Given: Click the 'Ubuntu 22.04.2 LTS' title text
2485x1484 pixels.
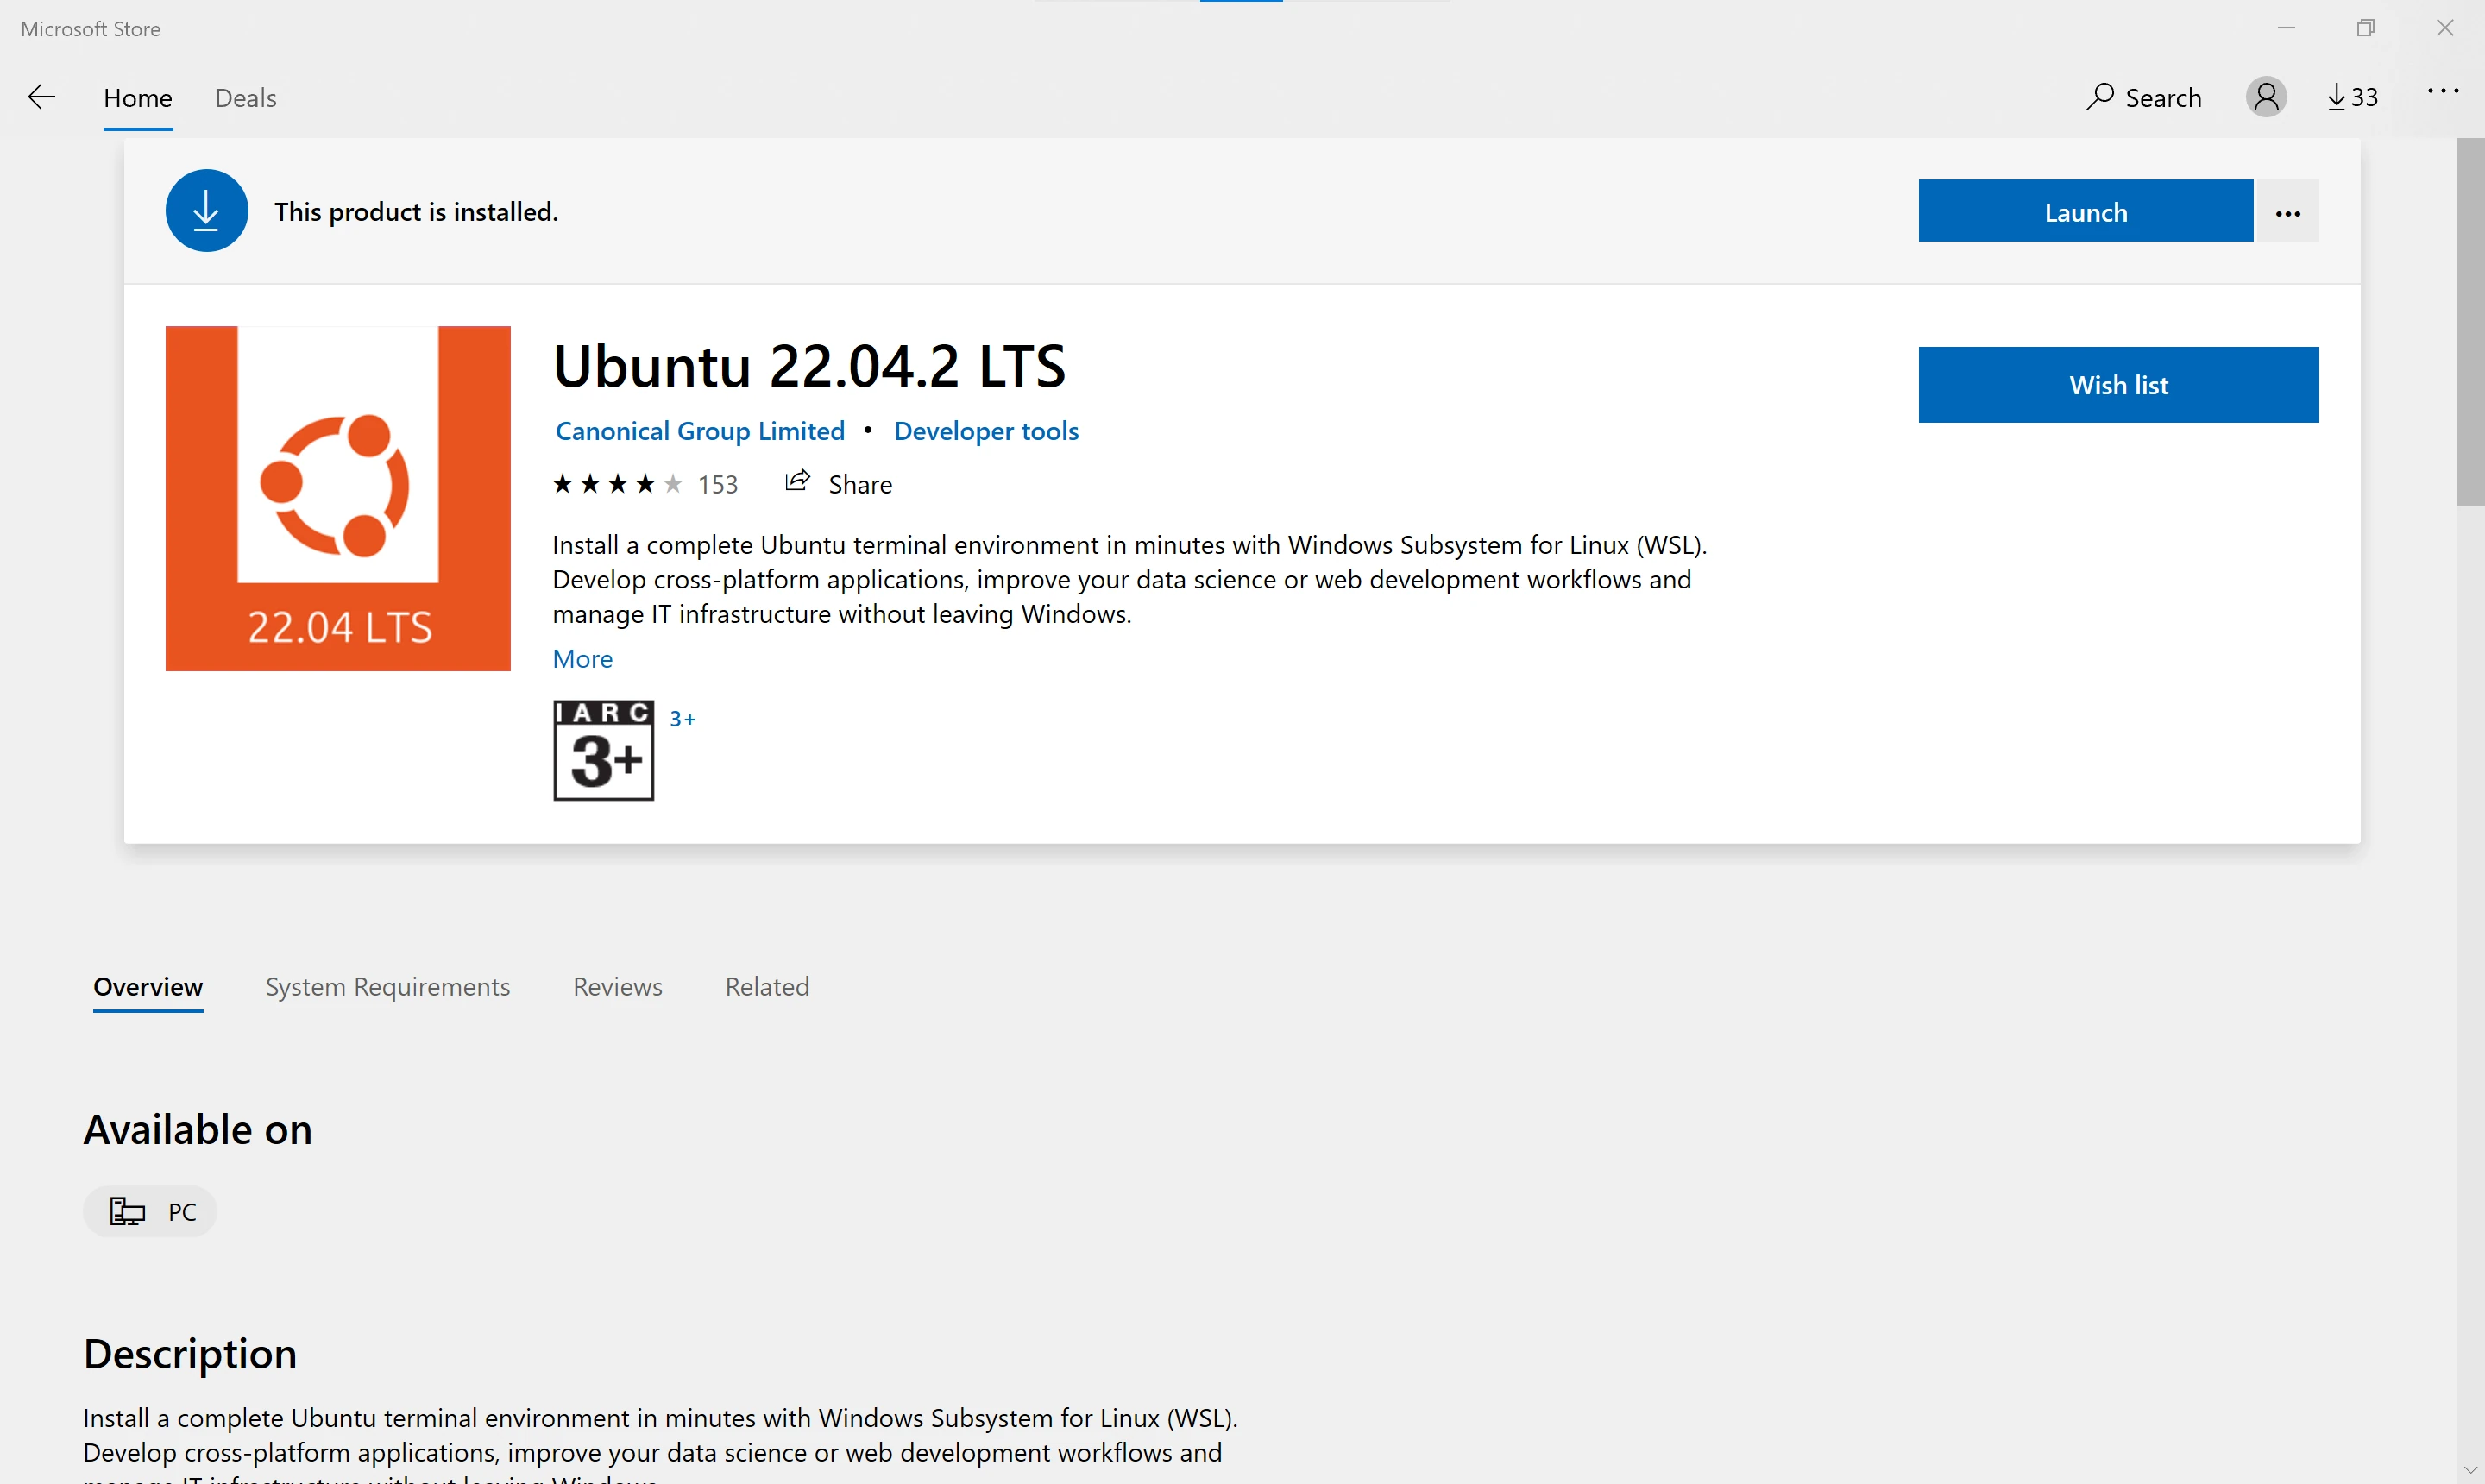Looking at the screenshot, I should 809,366.
